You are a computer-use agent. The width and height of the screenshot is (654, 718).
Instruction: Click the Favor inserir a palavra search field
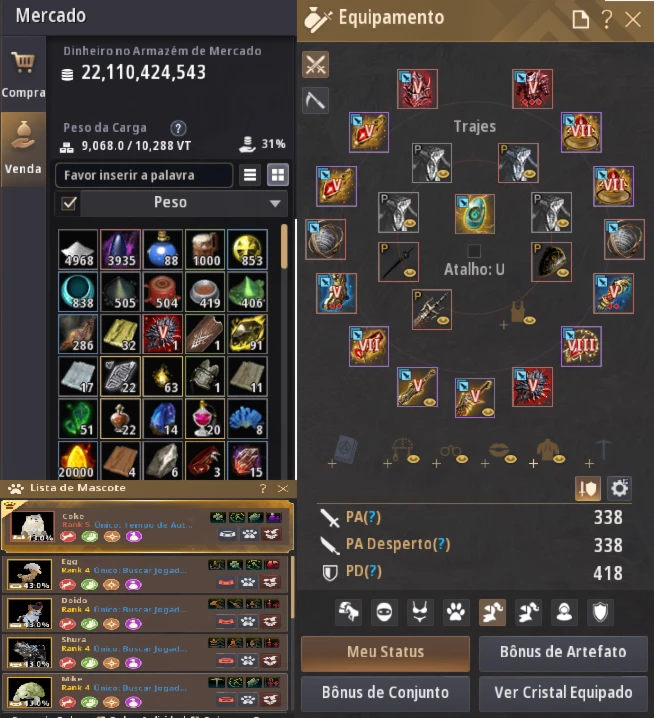tap(144, 175)
